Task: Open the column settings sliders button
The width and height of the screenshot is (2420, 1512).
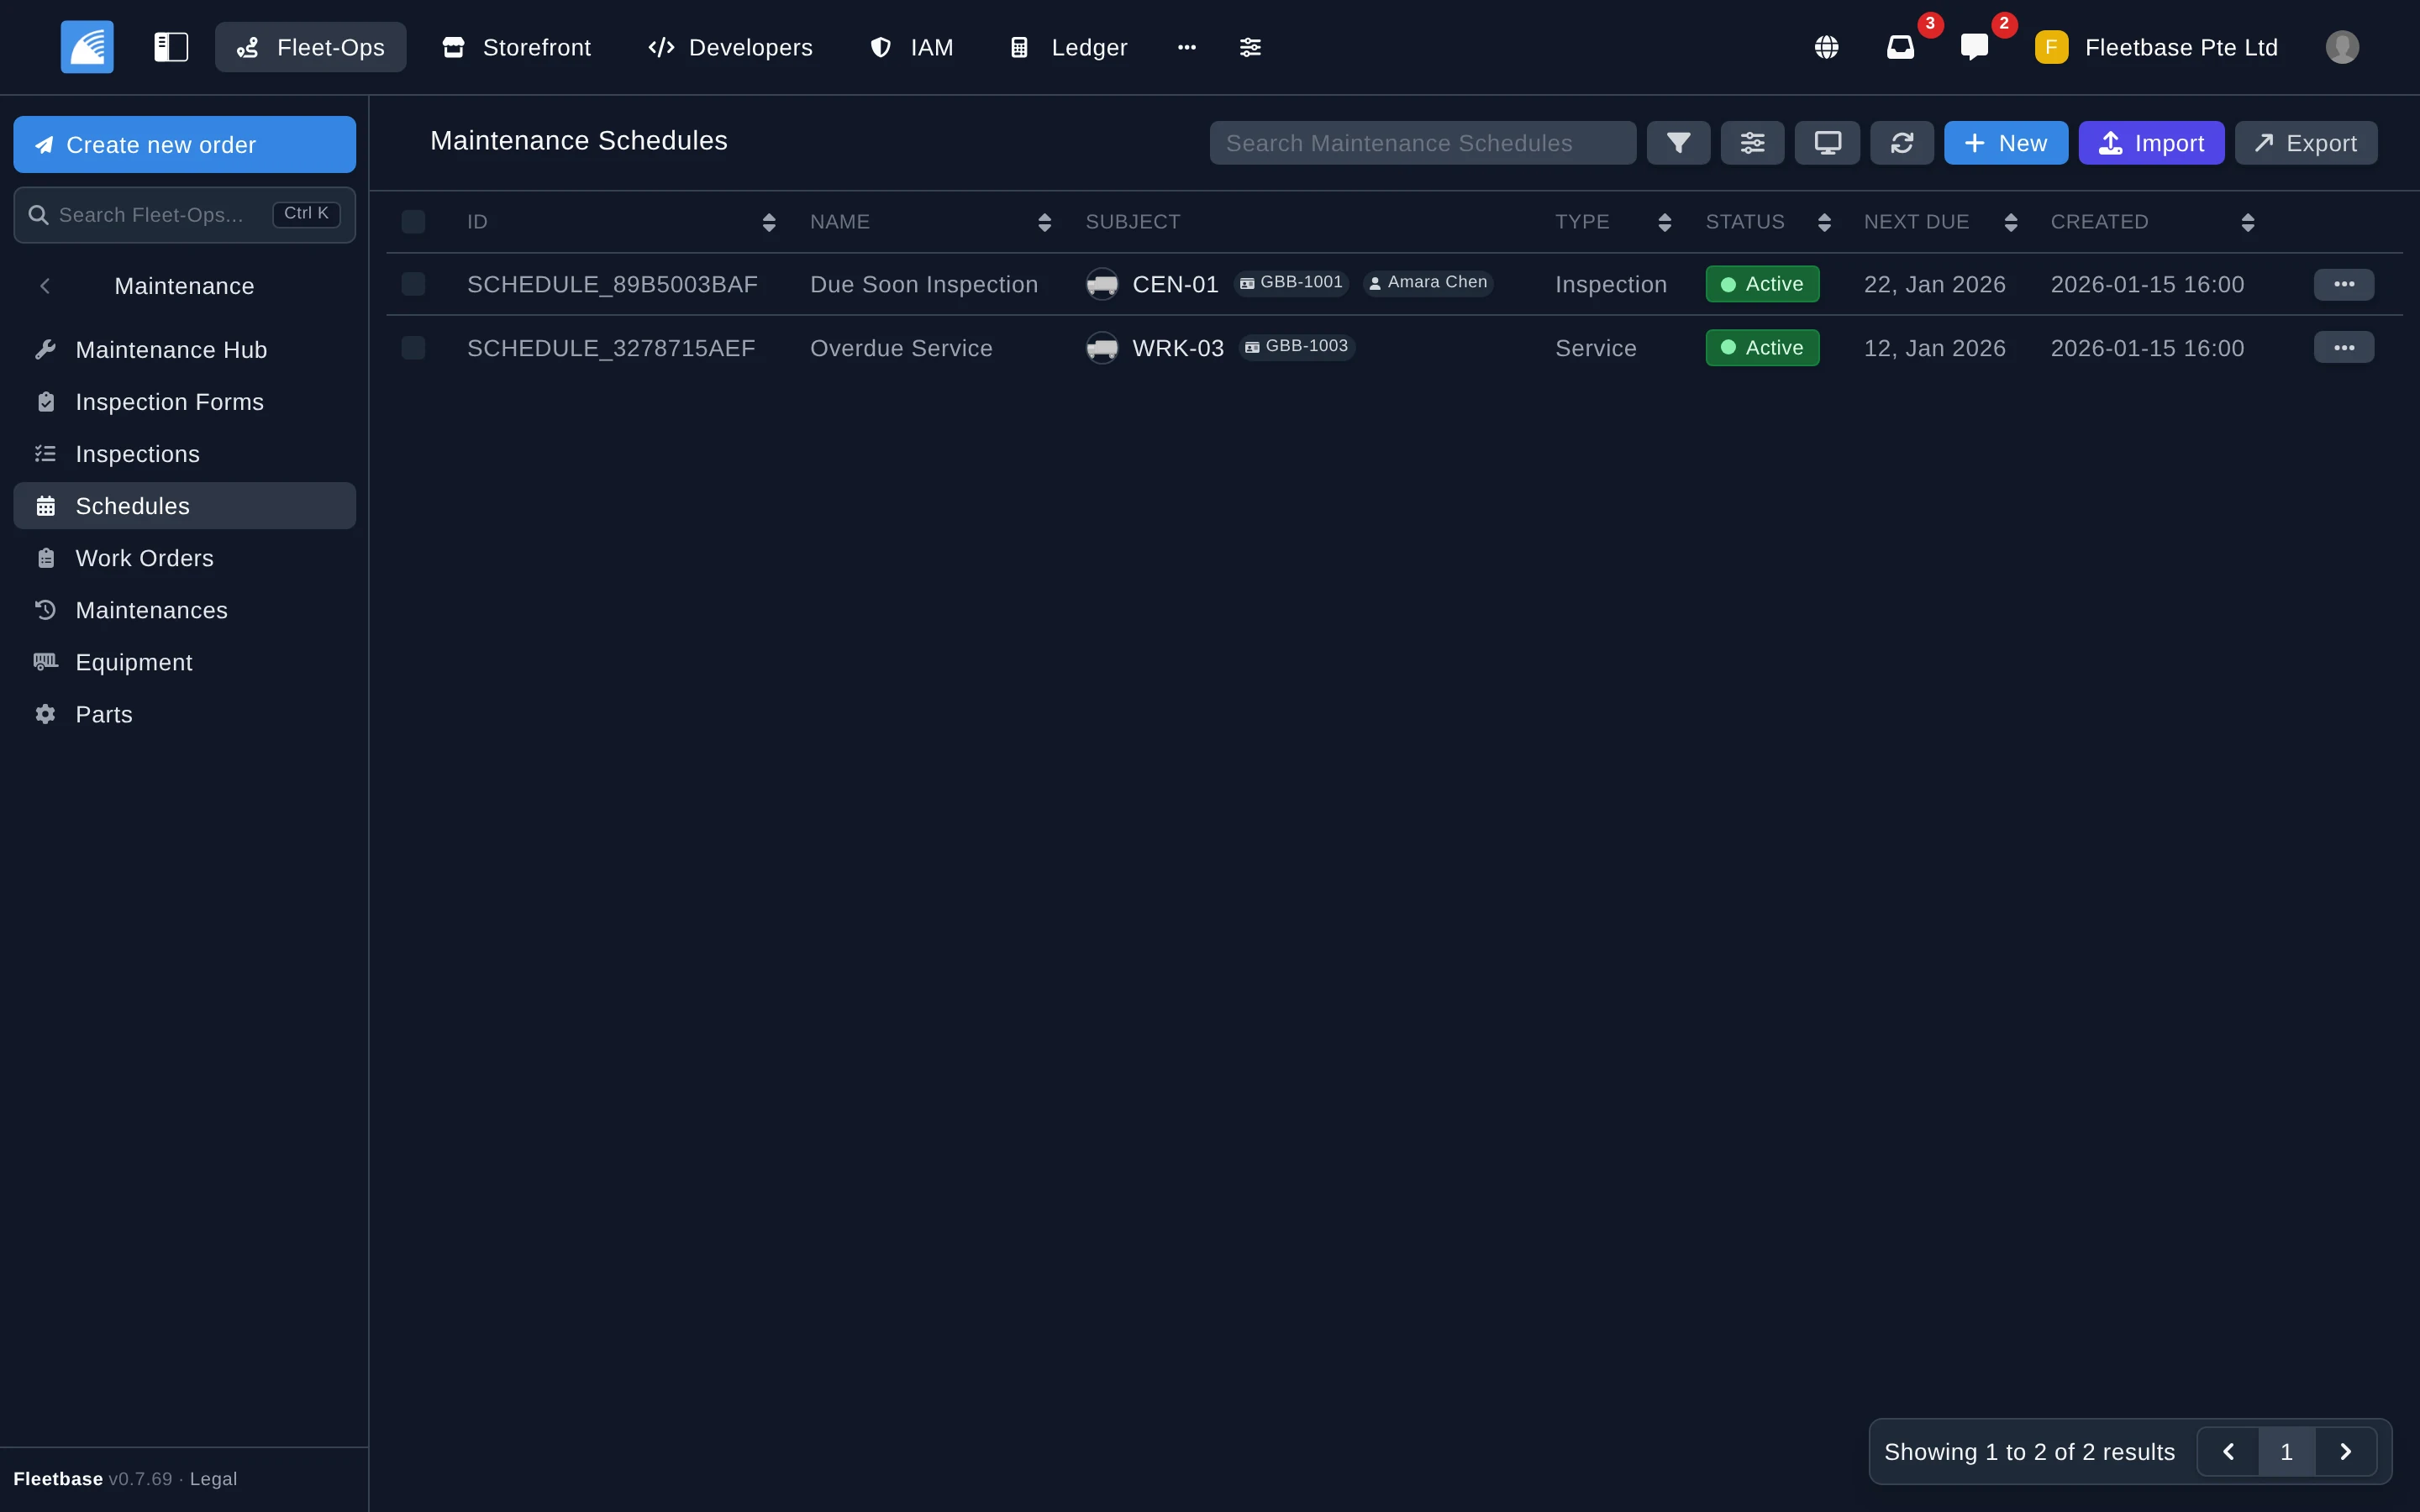Action: pyautogui.click(x=1752, y=143)
